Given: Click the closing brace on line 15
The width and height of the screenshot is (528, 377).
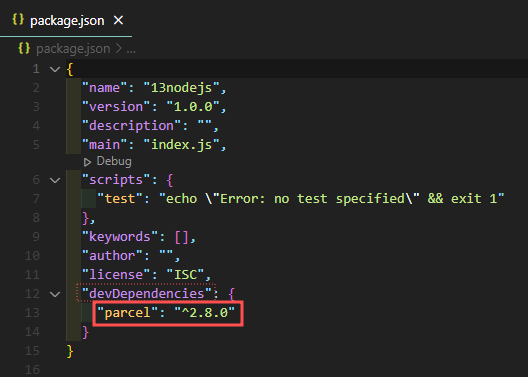Looking at the screenshot, I should tap(70, 351).
